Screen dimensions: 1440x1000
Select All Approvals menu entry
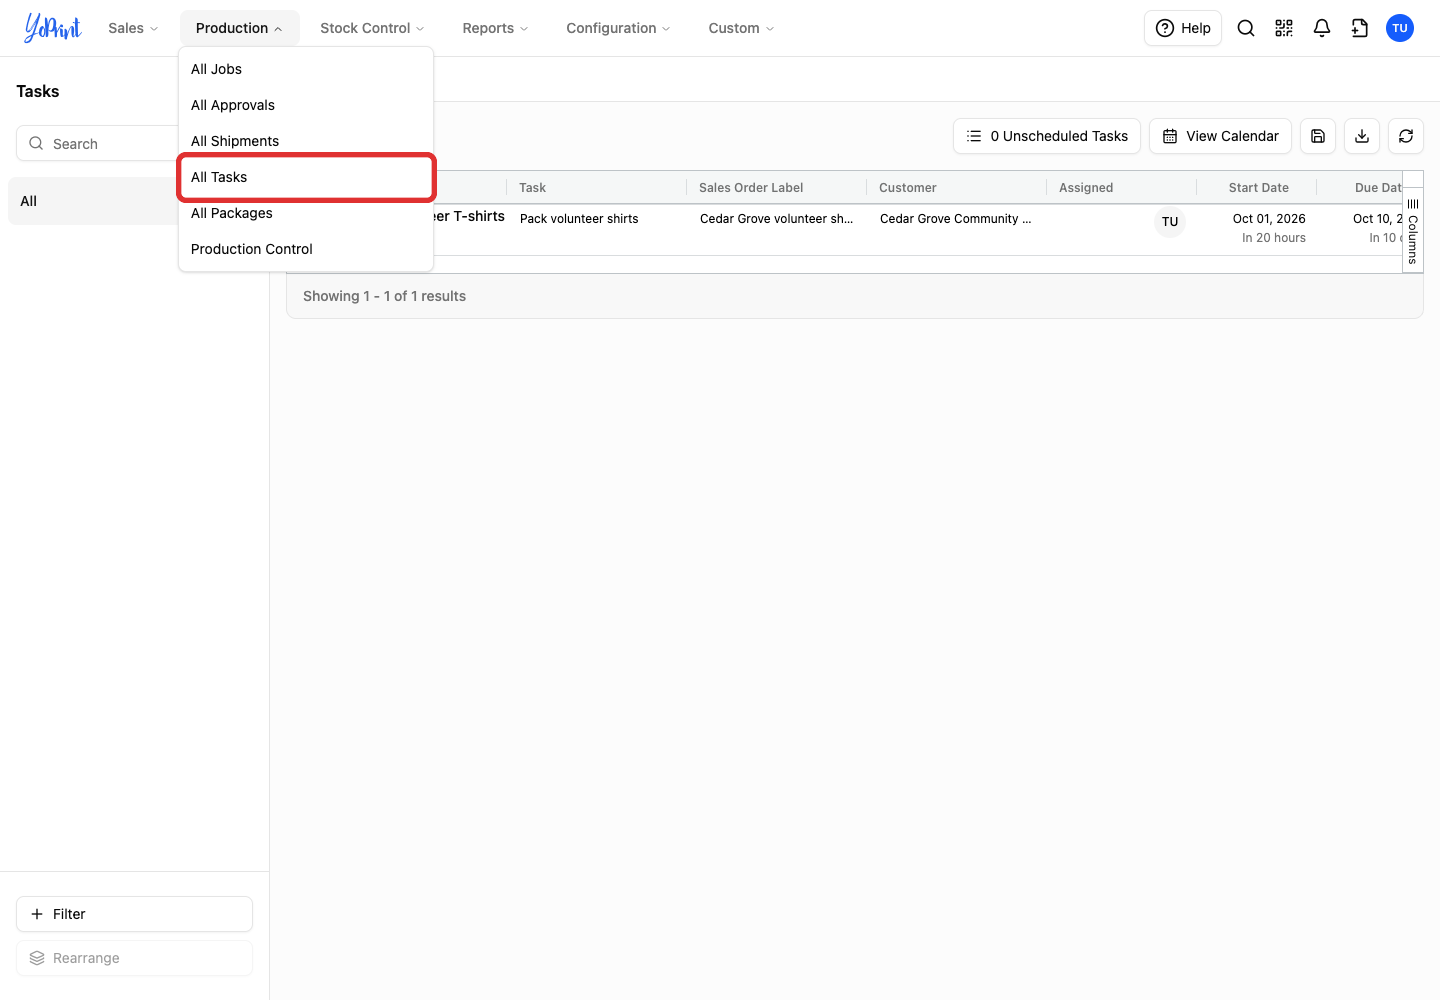point(306,105)
